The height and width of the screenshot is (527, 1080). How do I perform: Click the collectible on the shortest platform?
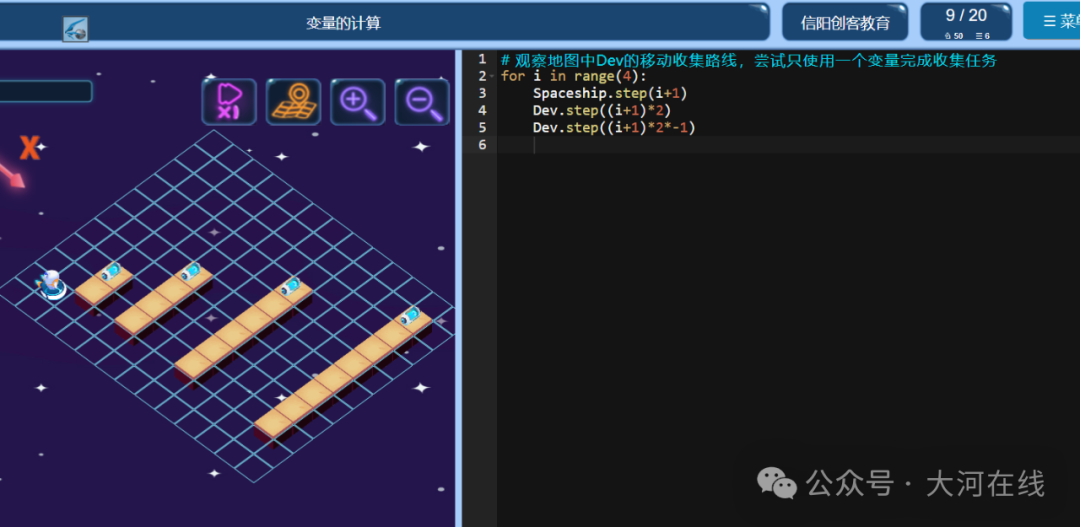pos(111,271)
